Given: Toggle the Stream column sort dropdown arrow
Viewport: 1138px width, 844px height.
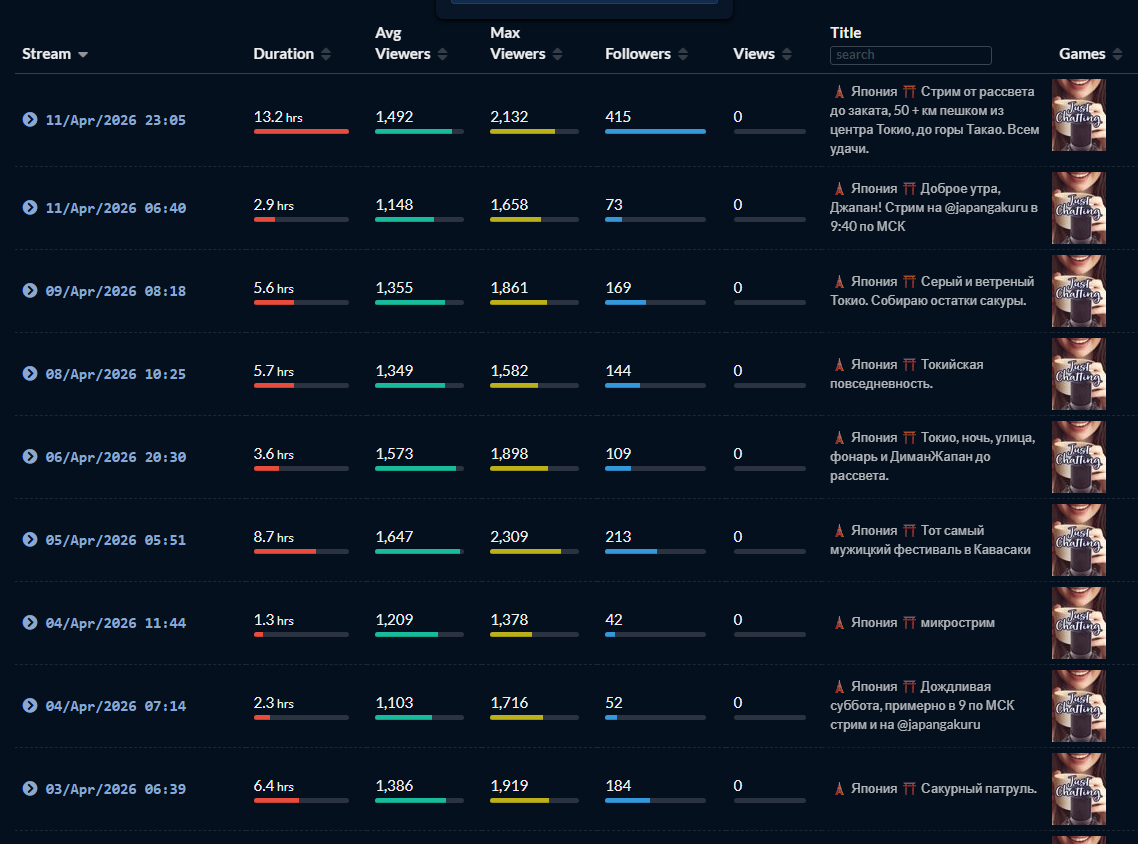Looking at the screenshot, I should 83,55.
